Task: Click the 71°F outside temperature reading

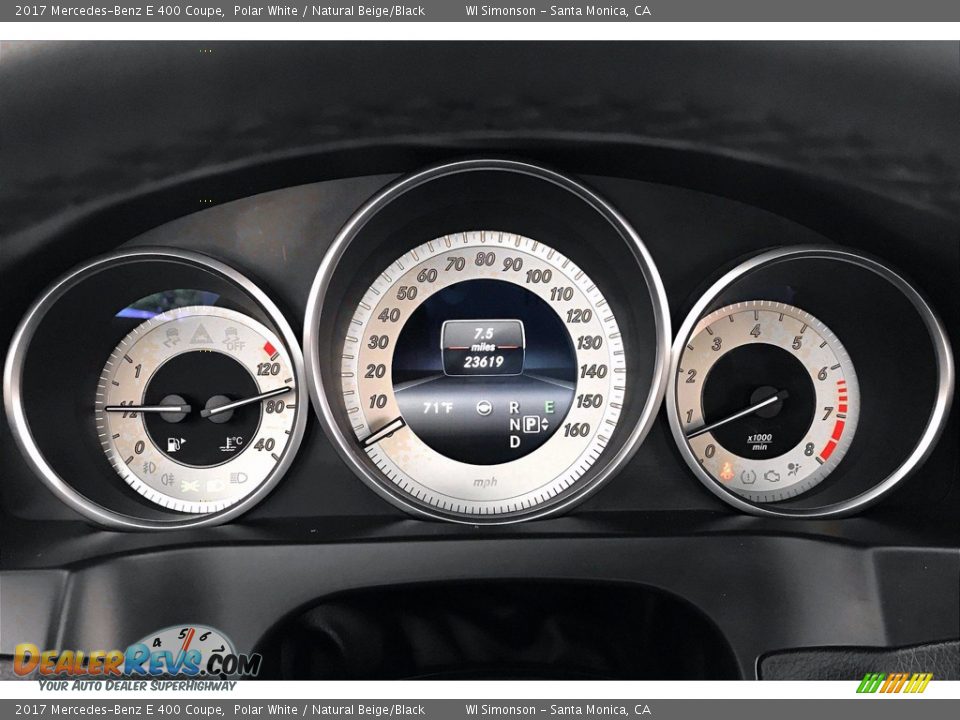Action: pyautogui.click(x=438, y=408)
